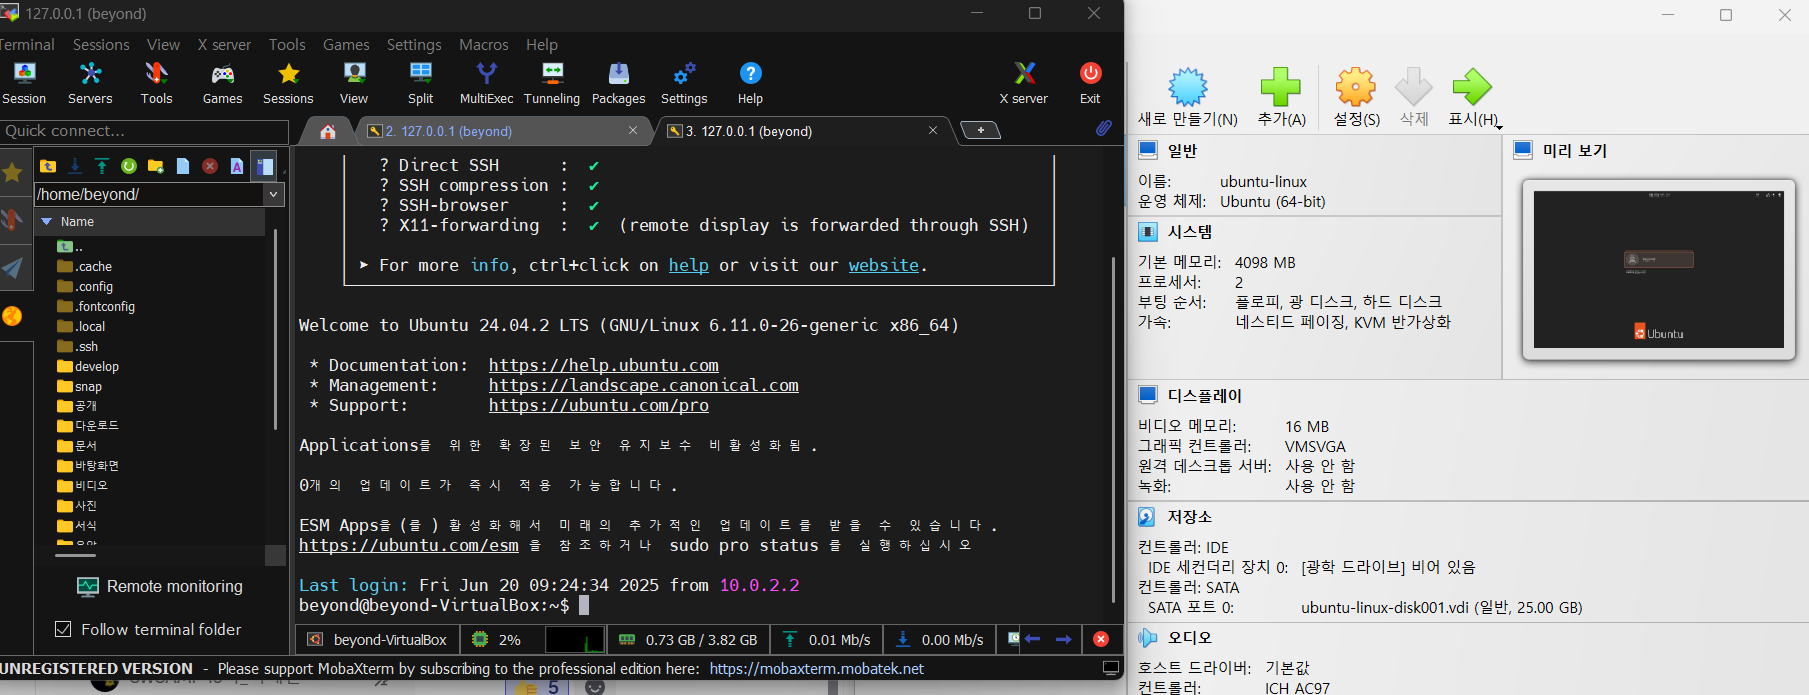Viewport: 1809px width, 695px height.
Task: Click the Remote monitoring button
Action: coord(160,587)
